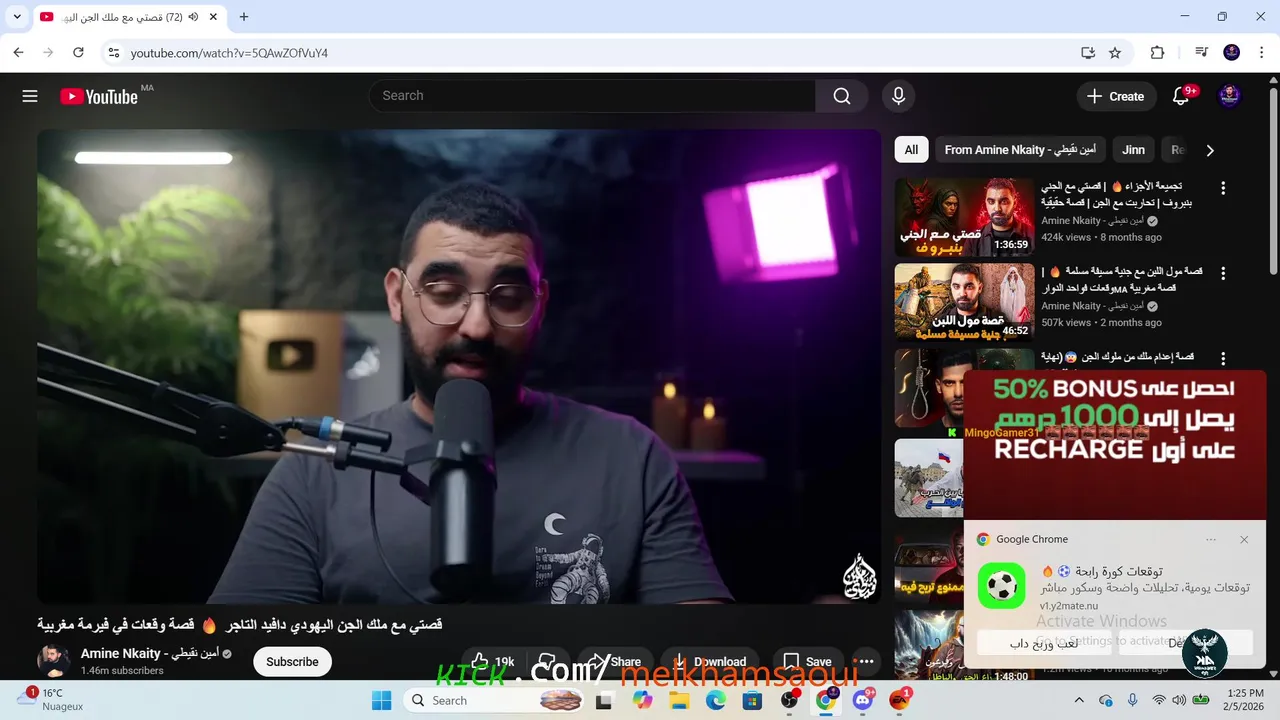Open the Chrome notification options ellipsis
1280x720 pixels.
[1211, 539]
